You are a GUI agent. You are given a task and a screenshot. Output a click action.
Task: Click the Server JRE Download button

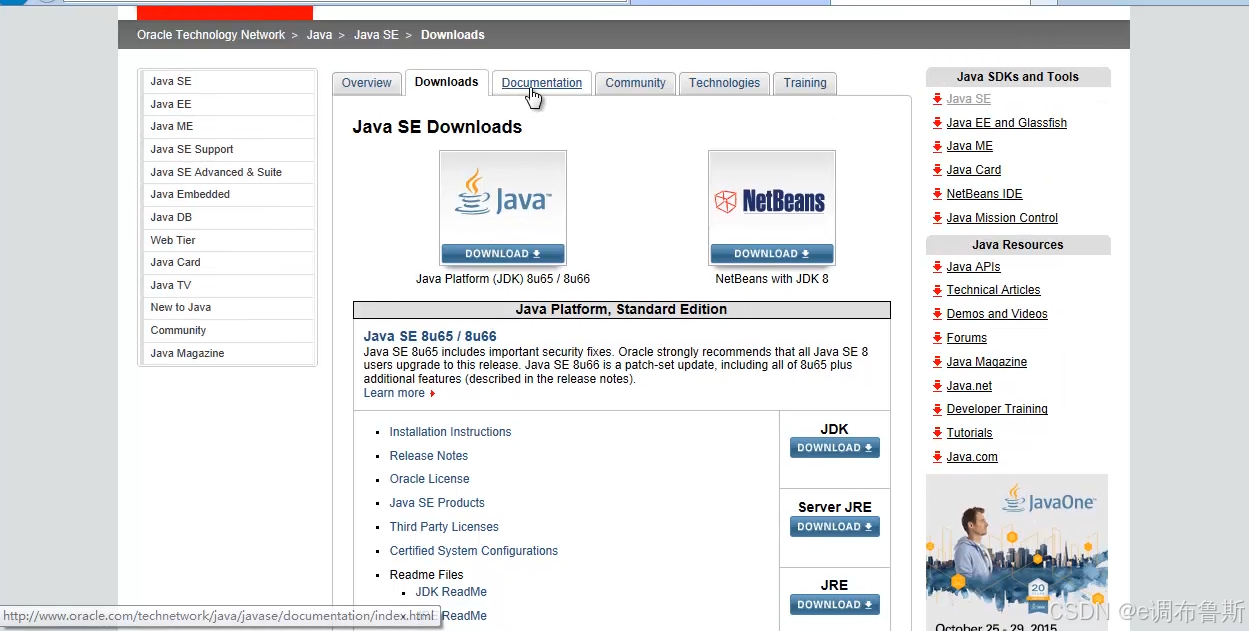point(835,527)
